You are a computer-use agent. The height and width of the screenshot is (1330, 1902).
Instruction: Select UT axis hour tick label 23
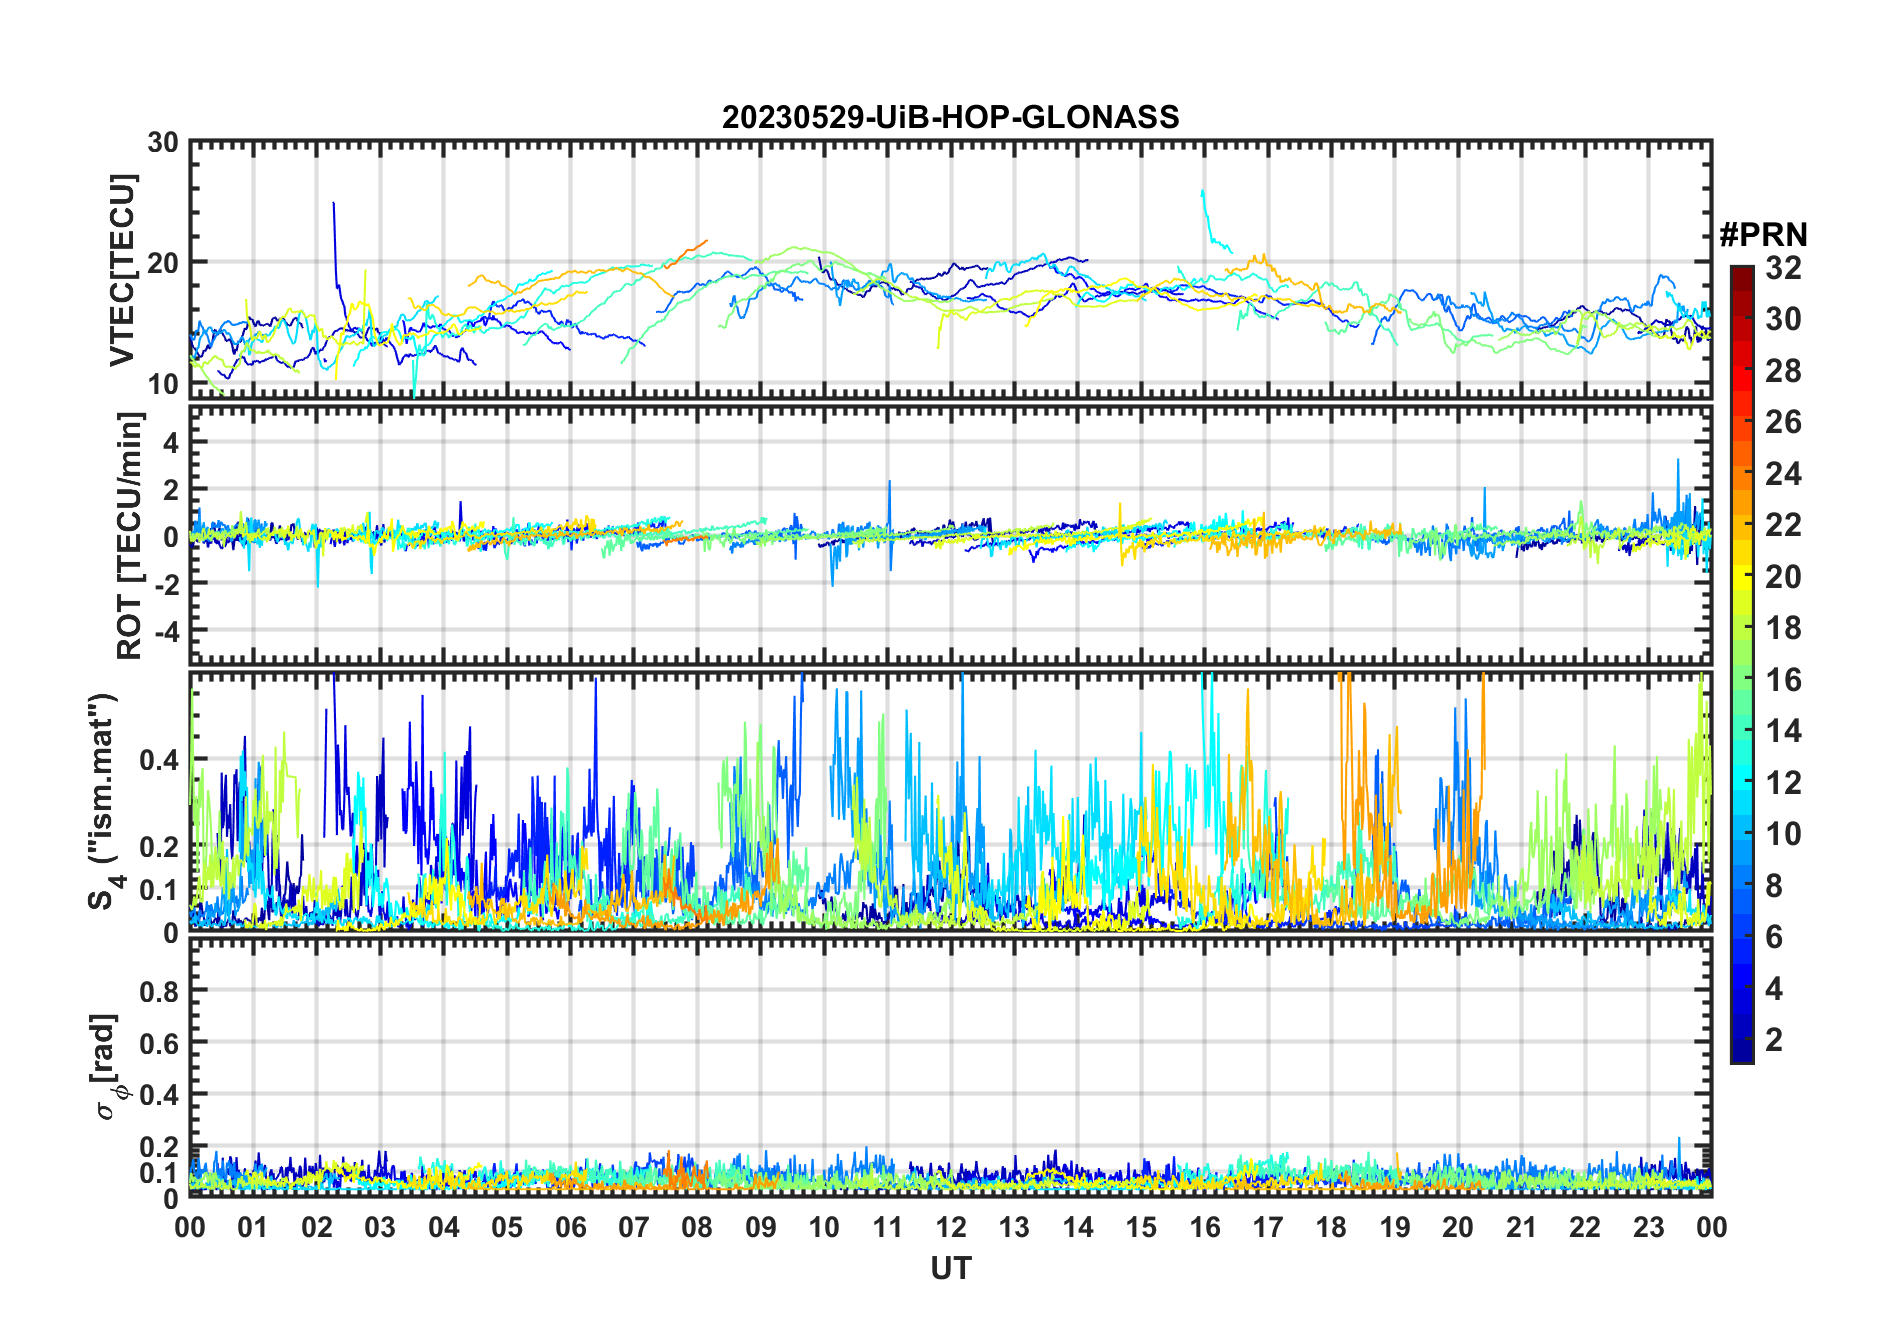point(1649,1227)
